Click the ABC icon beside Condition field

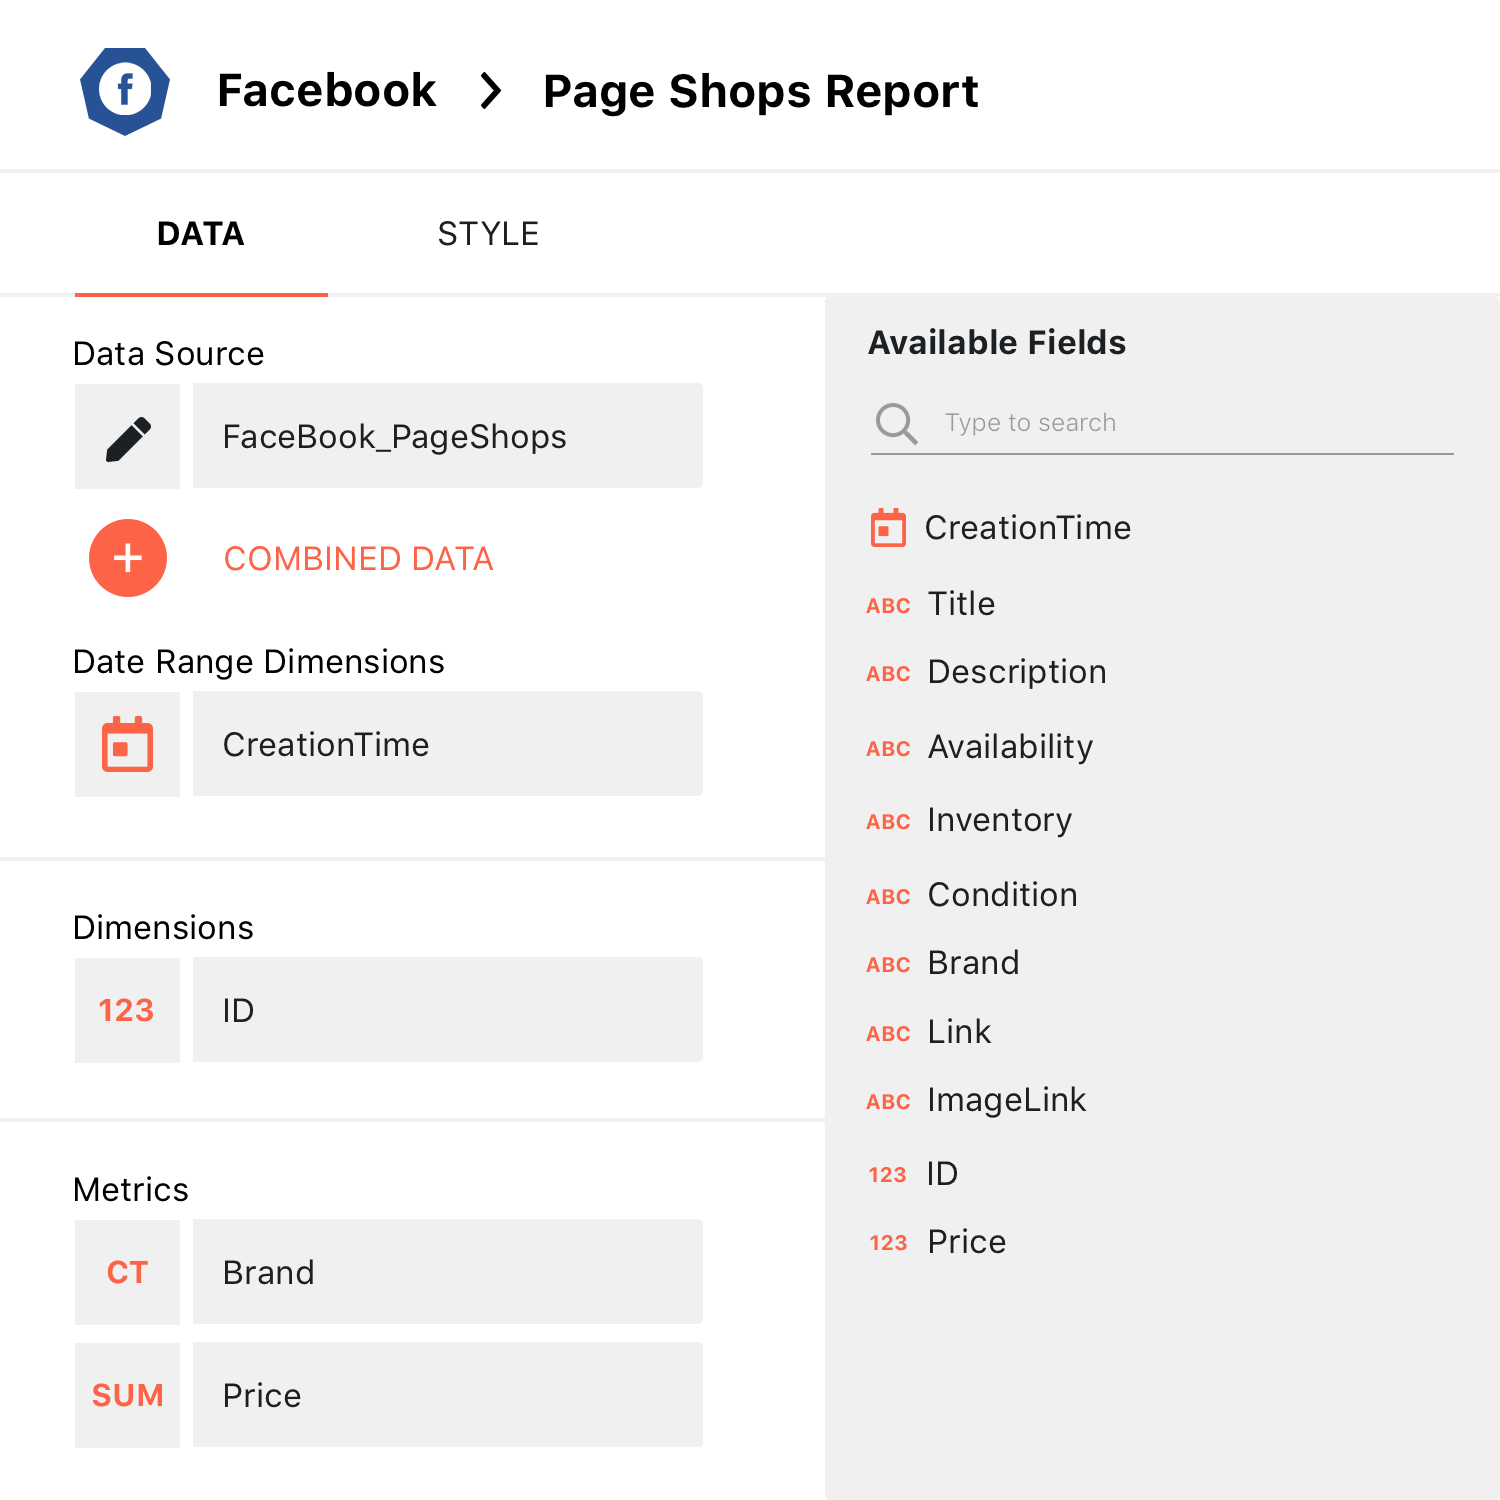click(x=888, y=897)
